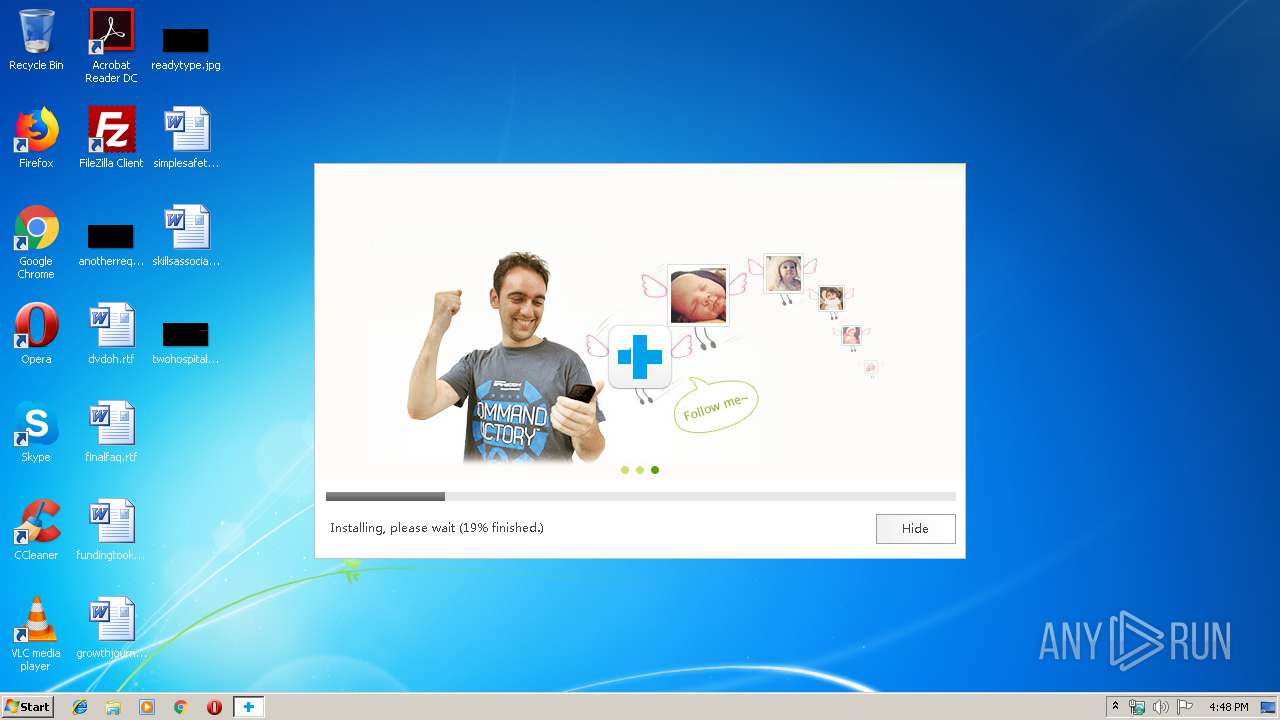Viewport: 1280px width, 720px height.
Task: Open the volume speaker tray icon
Action: 1161,707
